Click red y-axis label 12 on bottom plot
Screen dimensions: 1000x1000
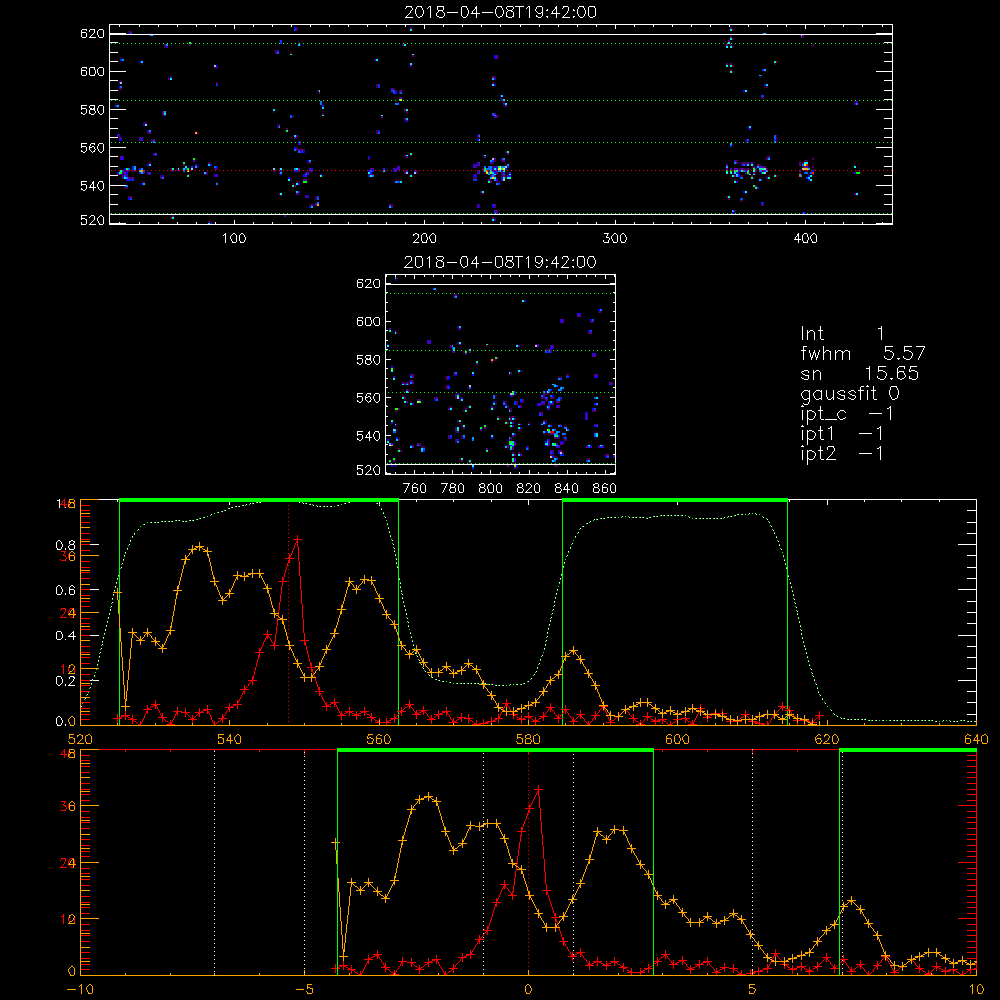68,920
